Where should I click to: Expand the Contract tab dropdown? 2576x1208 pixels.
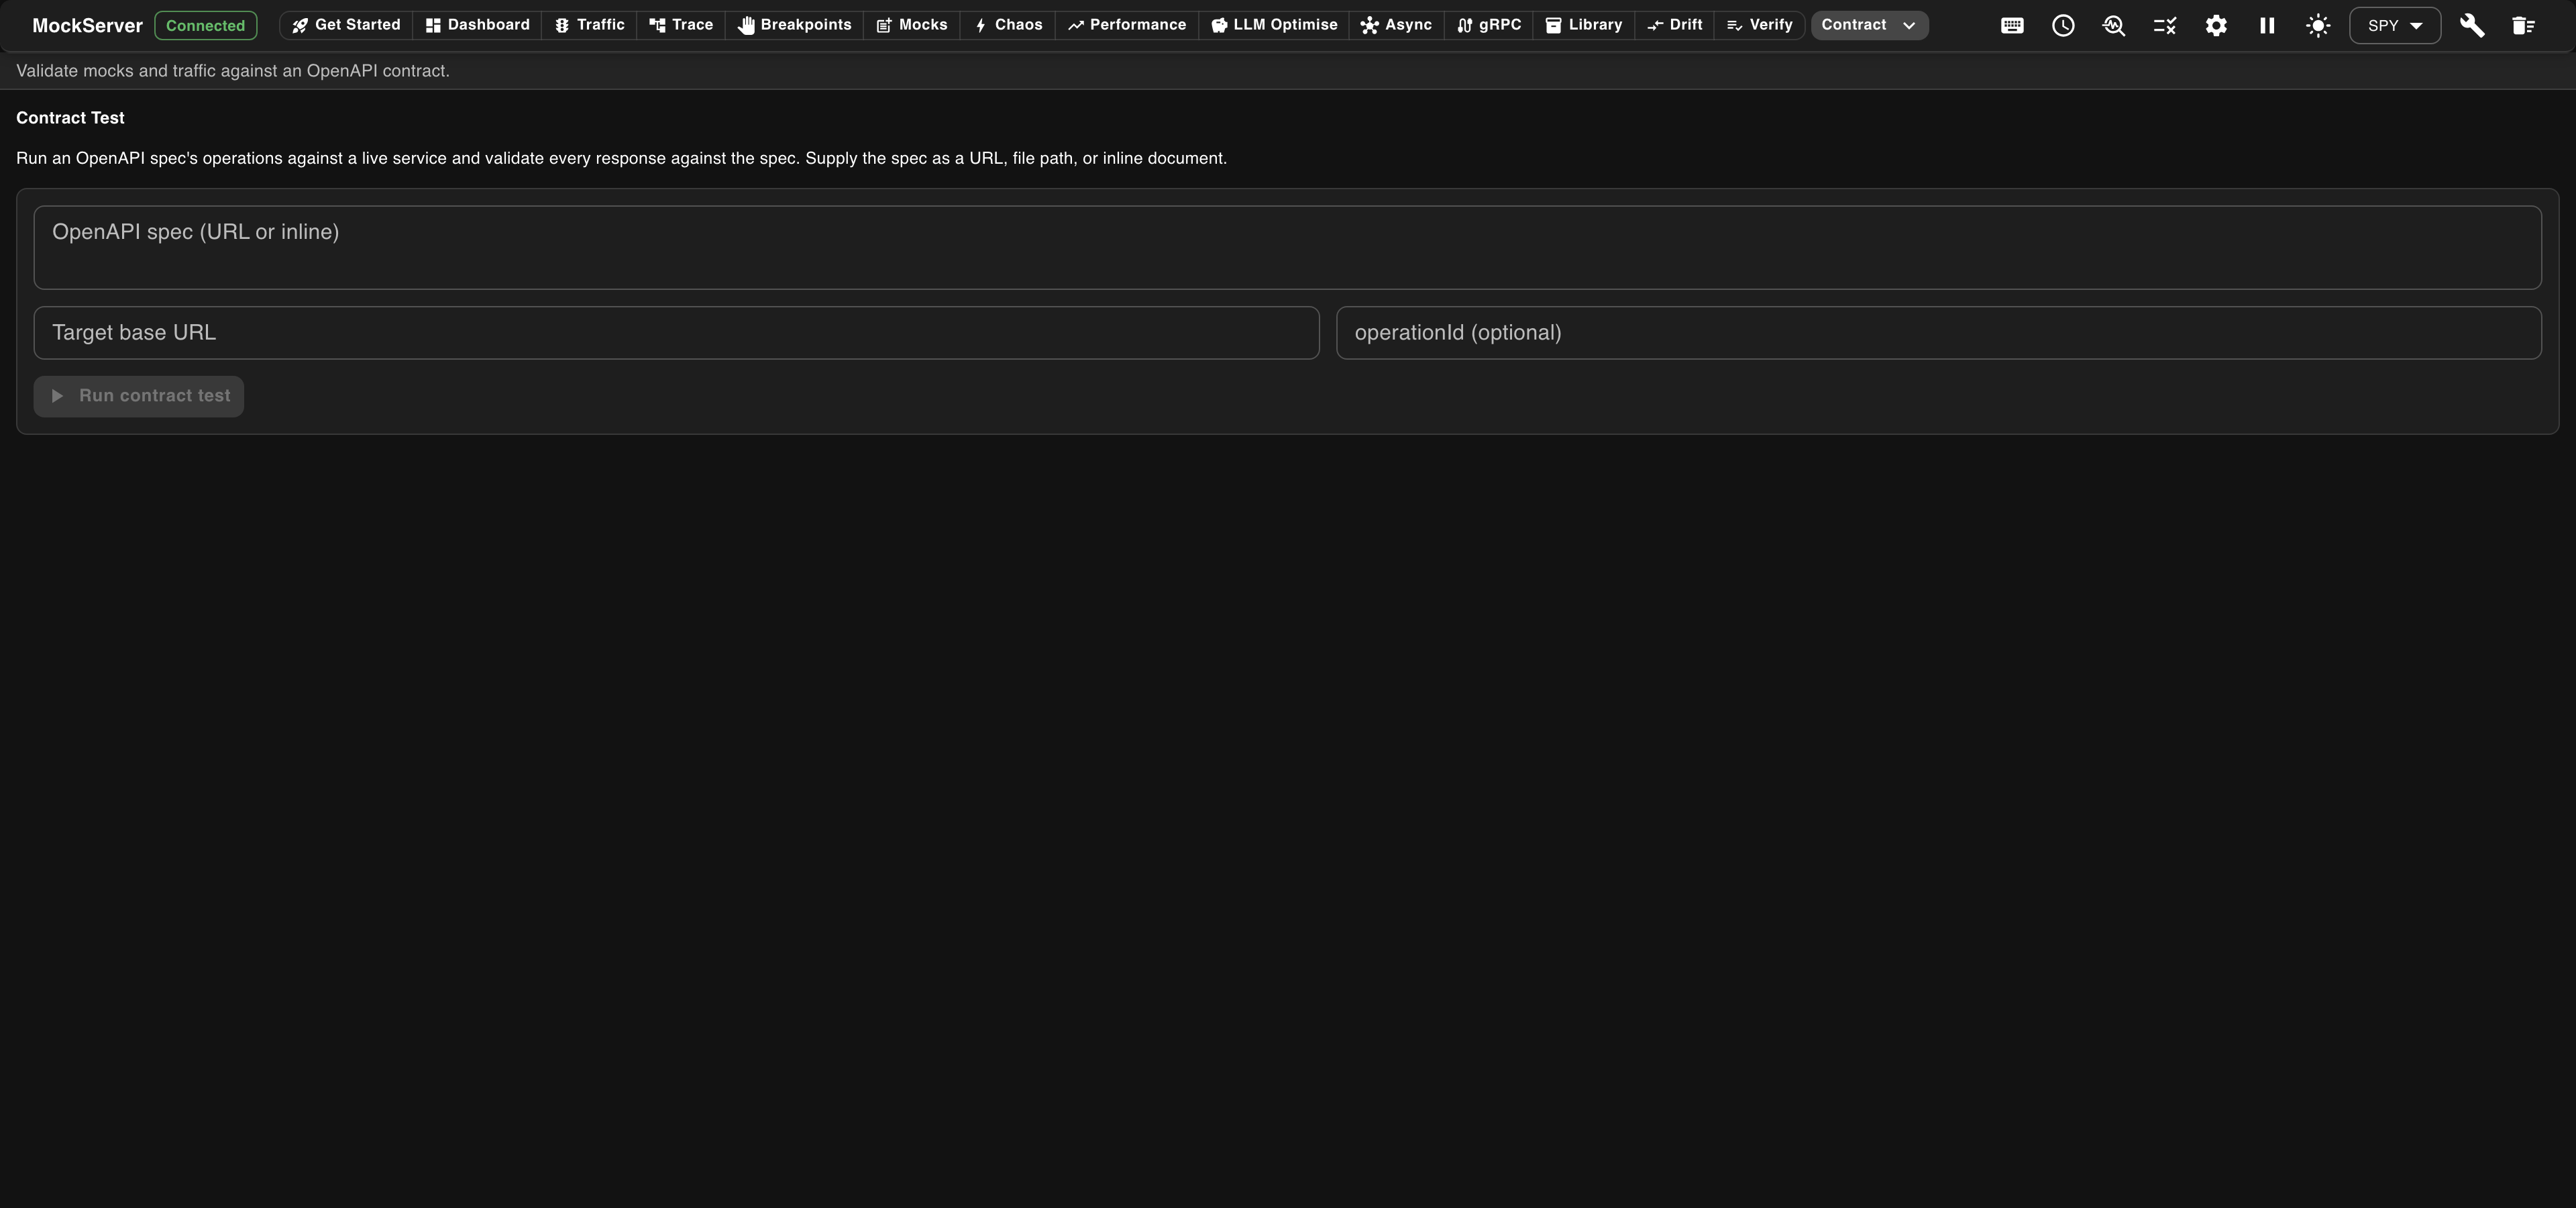[x=1869, y=25]
